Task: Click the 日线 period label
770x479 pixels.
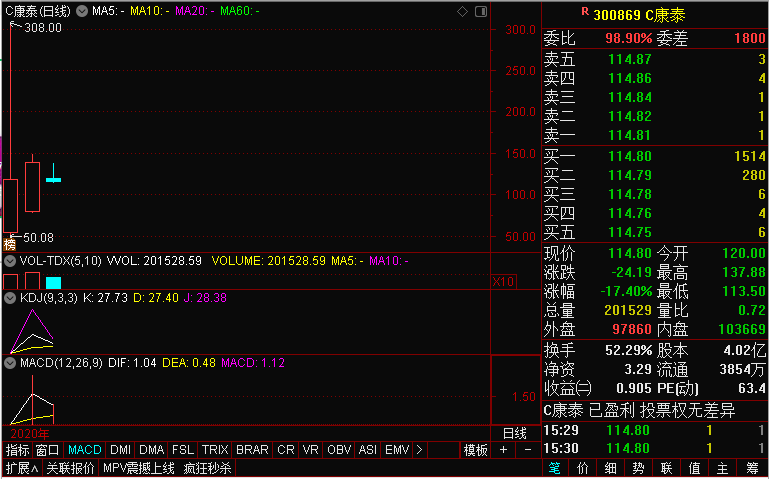Action: pyautogui.click(x=514, y=433)
